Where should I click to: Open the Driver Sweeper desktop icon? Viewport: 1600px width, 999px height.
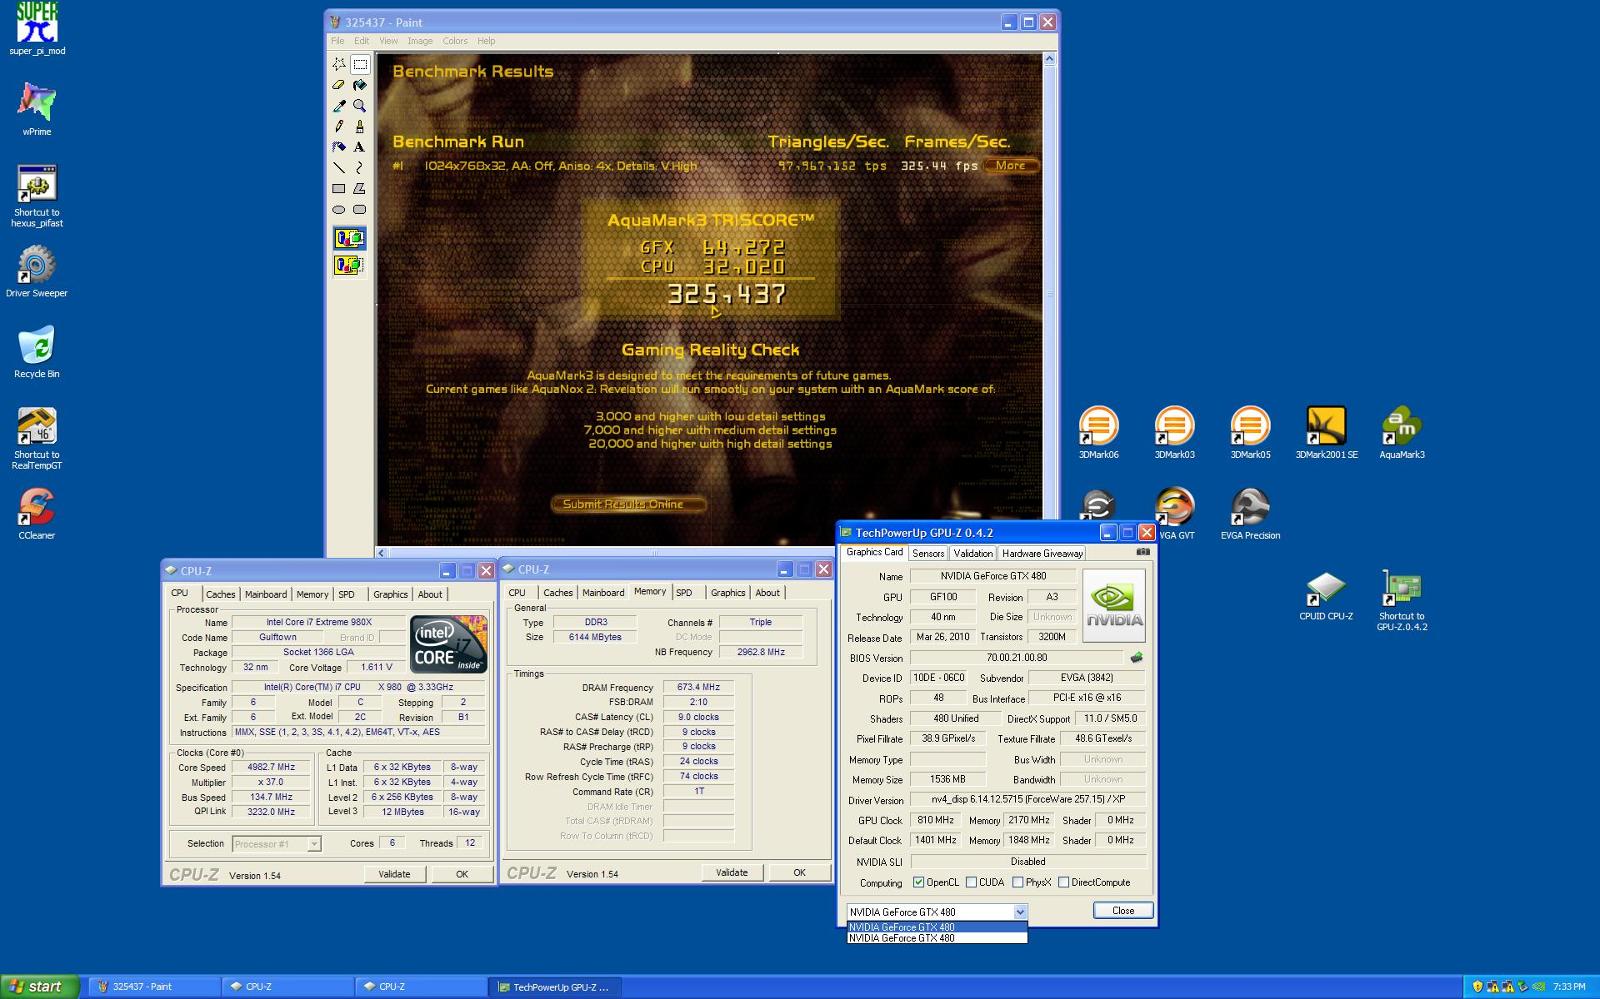click(37, 271)
